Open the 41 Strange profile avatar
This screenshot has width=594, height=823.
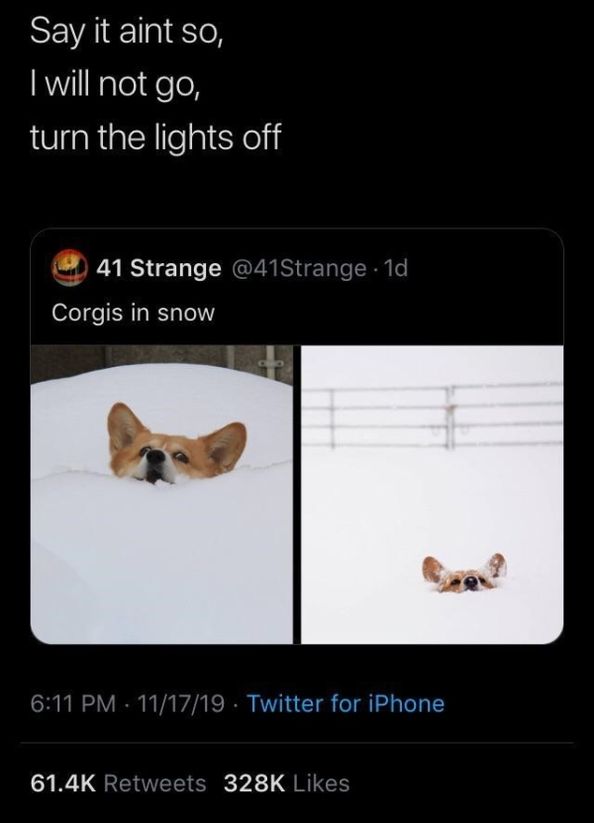point(69,267)
